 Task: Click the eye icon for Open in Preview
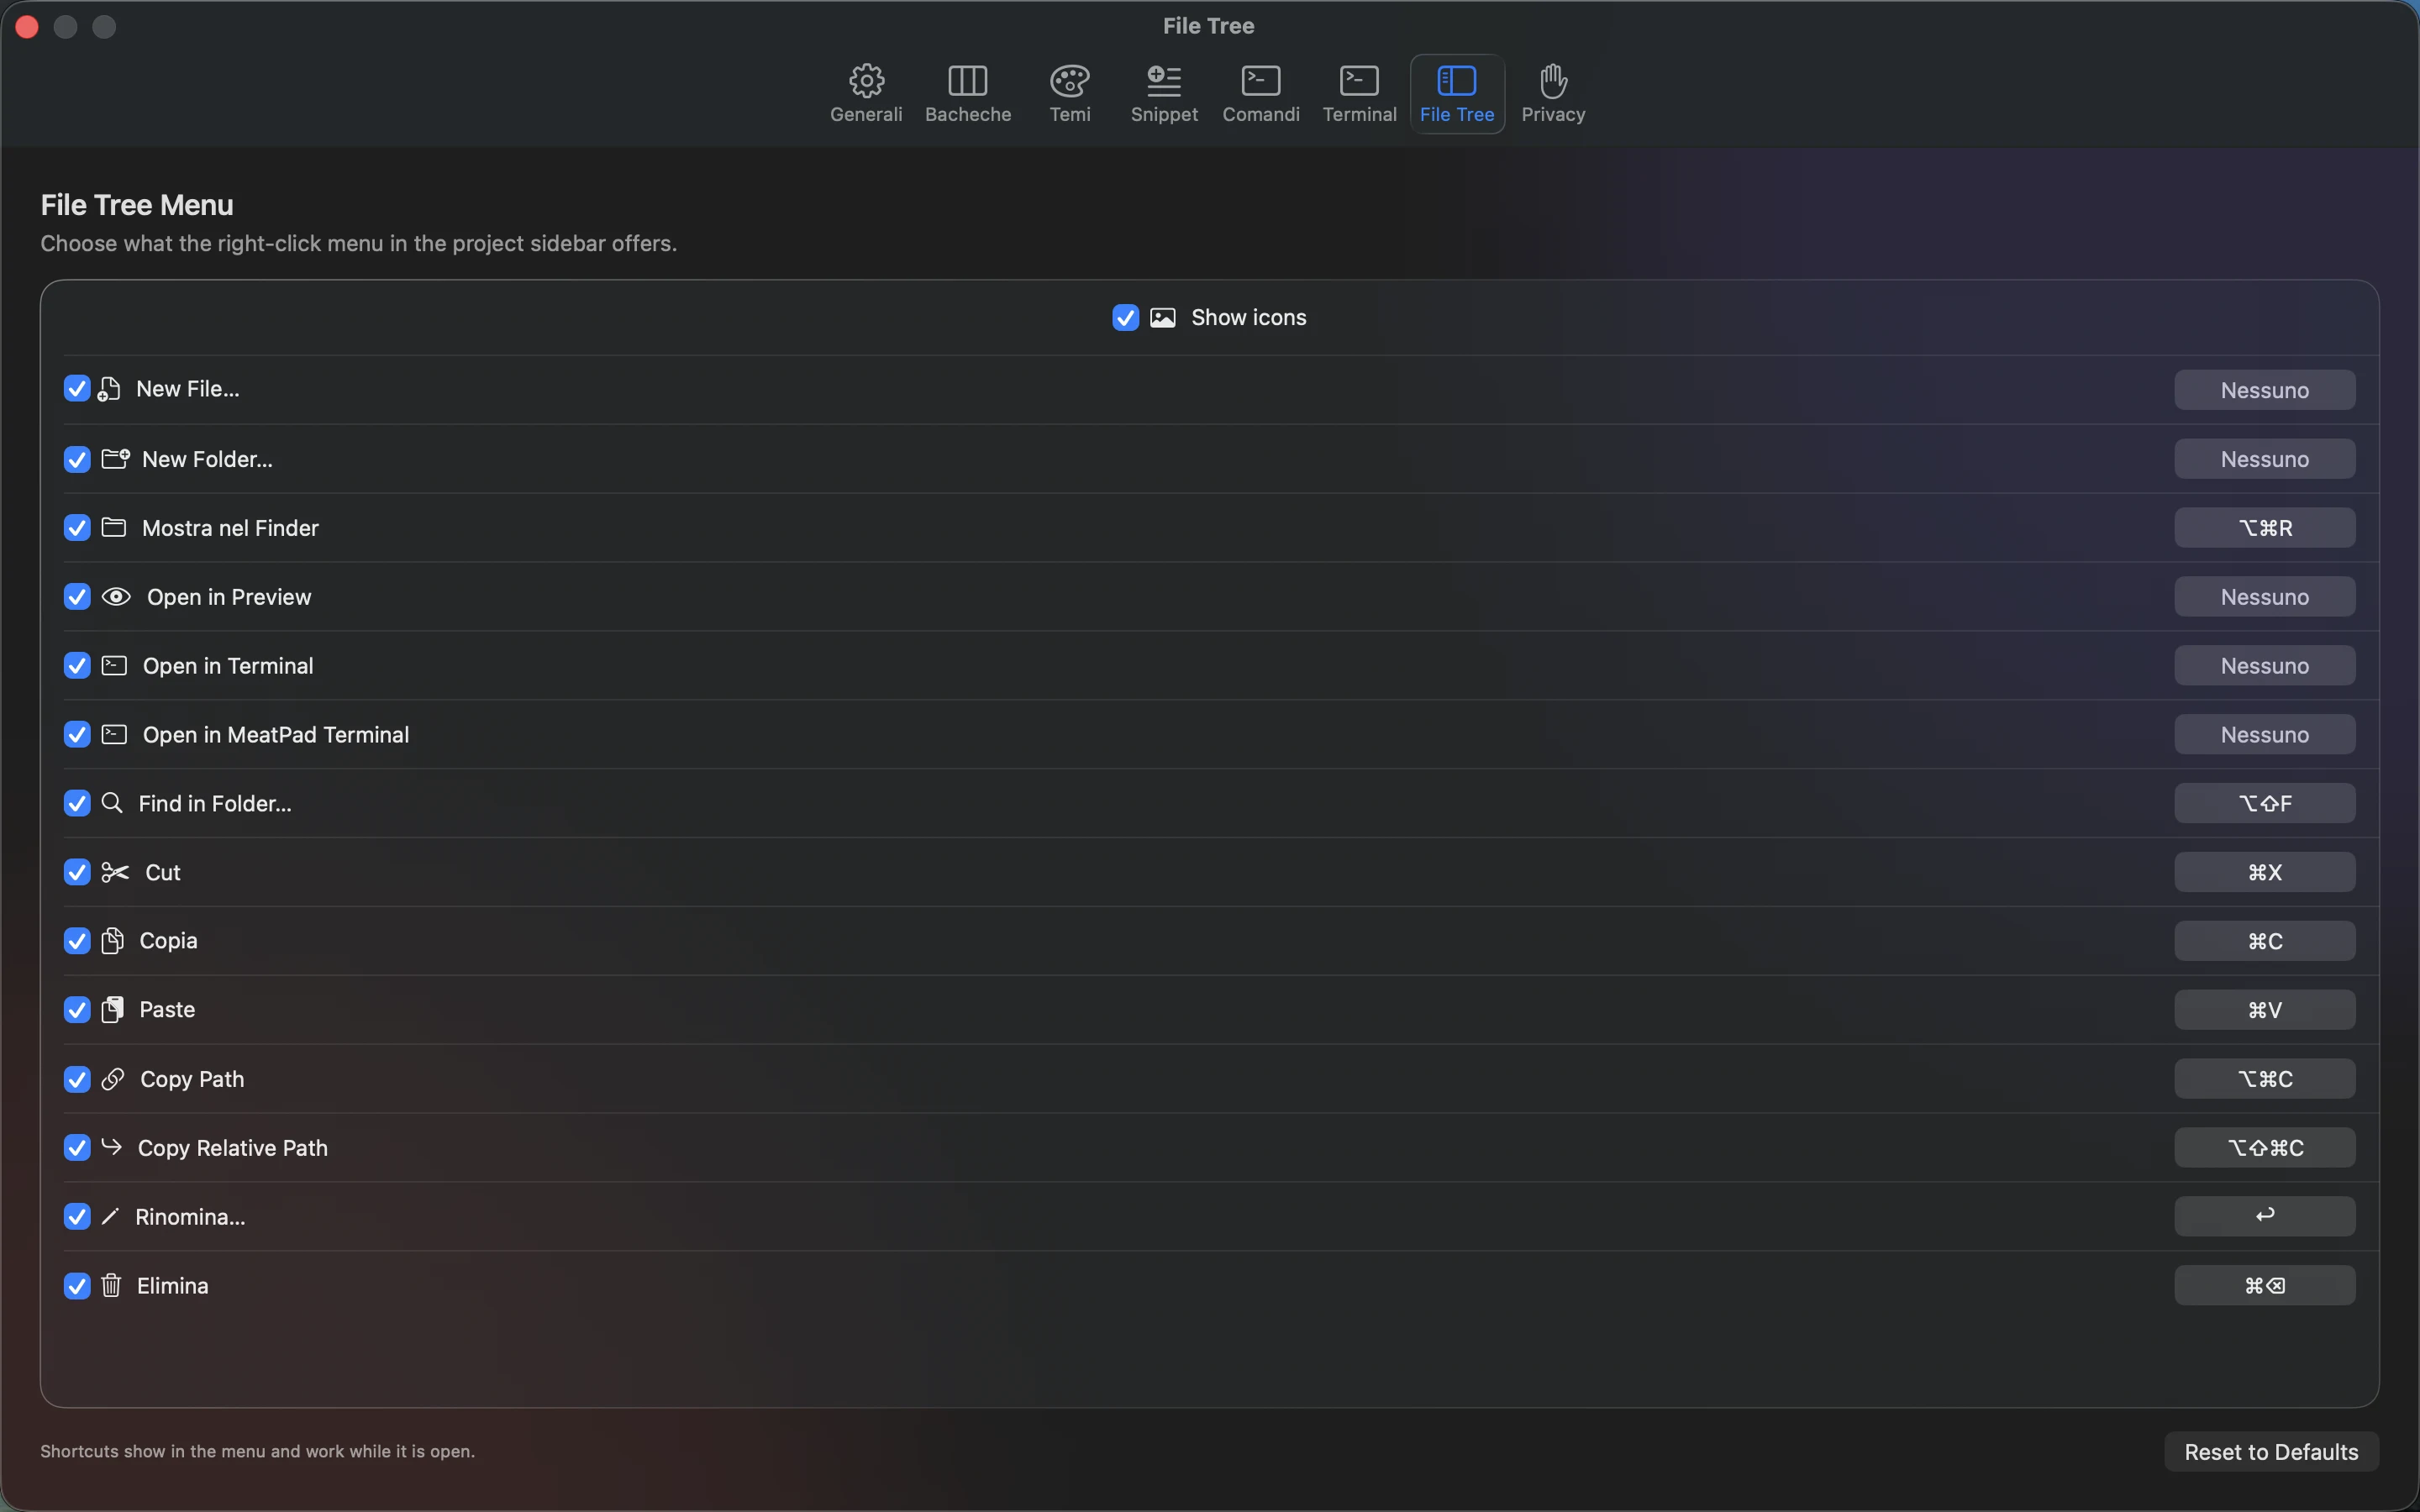pos(116,596)
